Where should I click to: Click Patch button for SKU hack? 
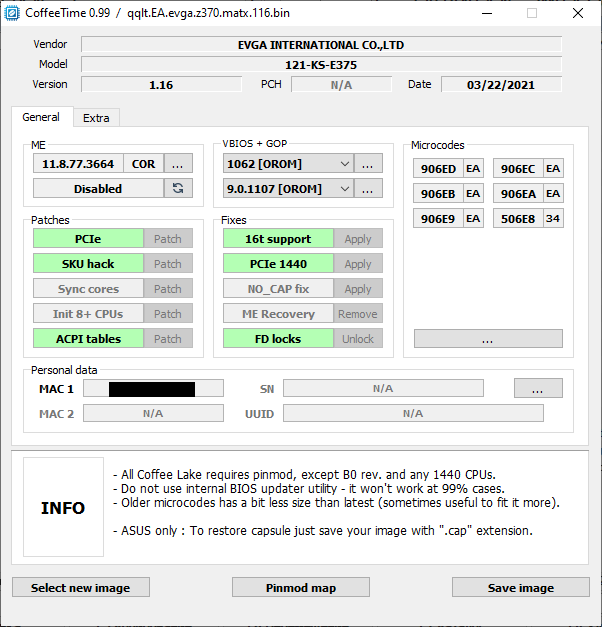point(168,264)
